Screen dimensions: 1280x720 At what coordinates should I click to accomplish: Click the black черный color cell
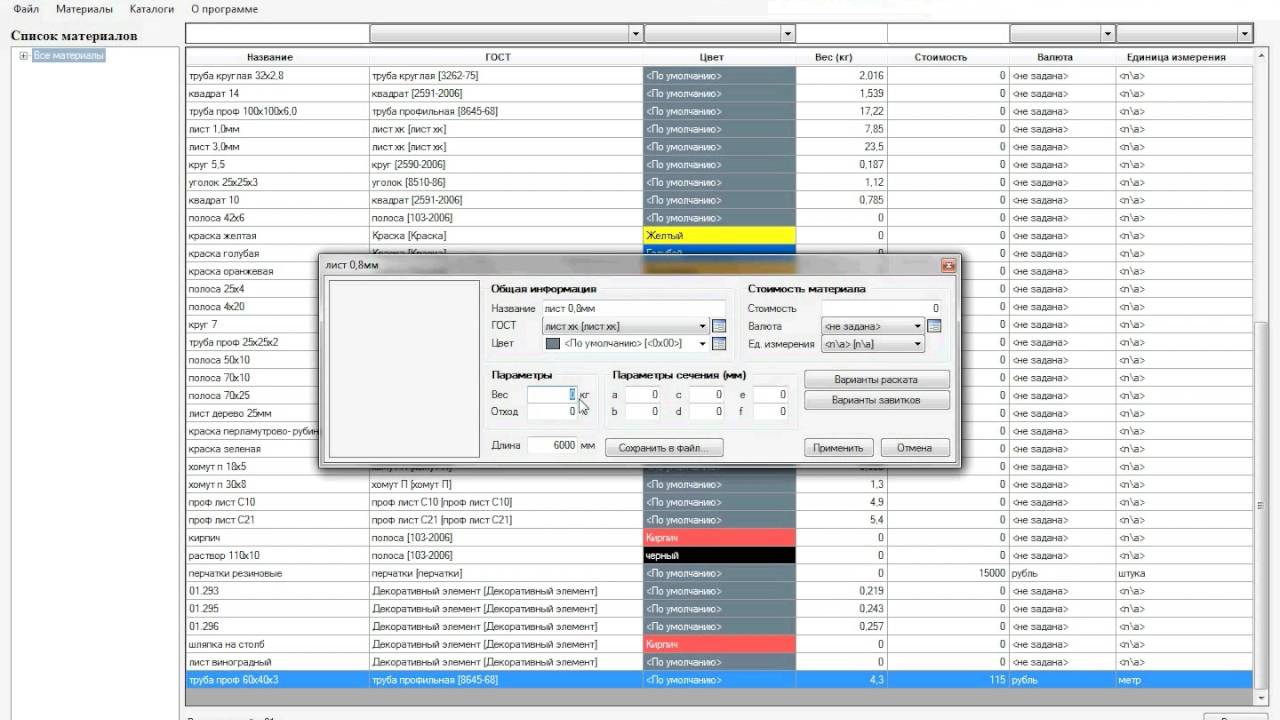719,556
